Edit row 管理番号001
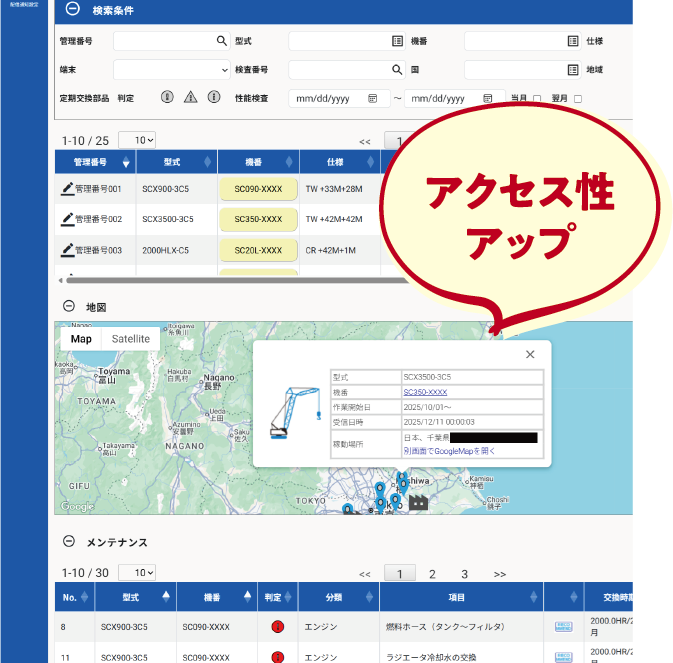 point(67,189)
